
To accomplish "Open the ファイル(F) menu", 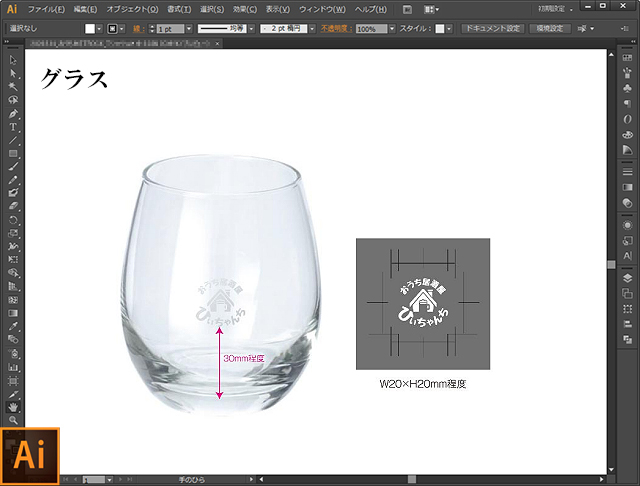I will tap(47, 8).
